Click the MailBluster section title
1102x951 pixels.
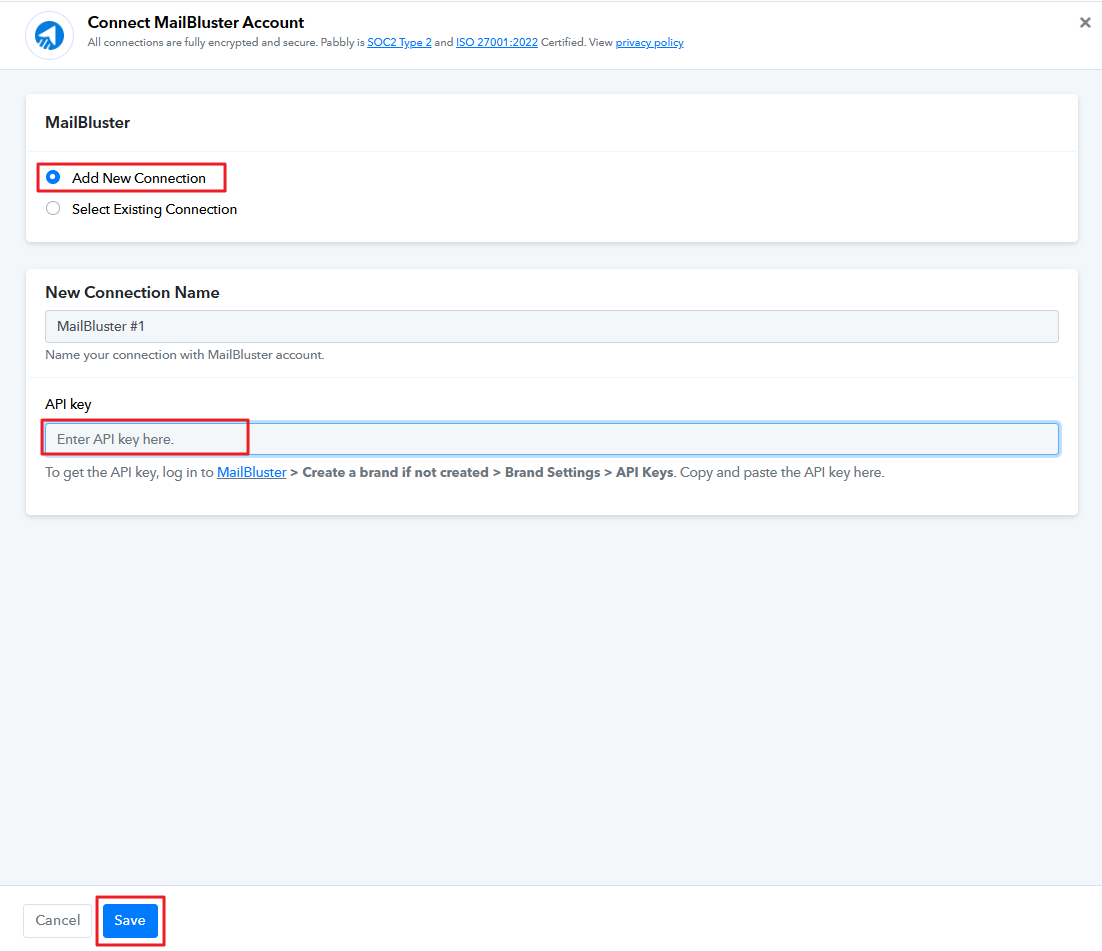(88, 123)
